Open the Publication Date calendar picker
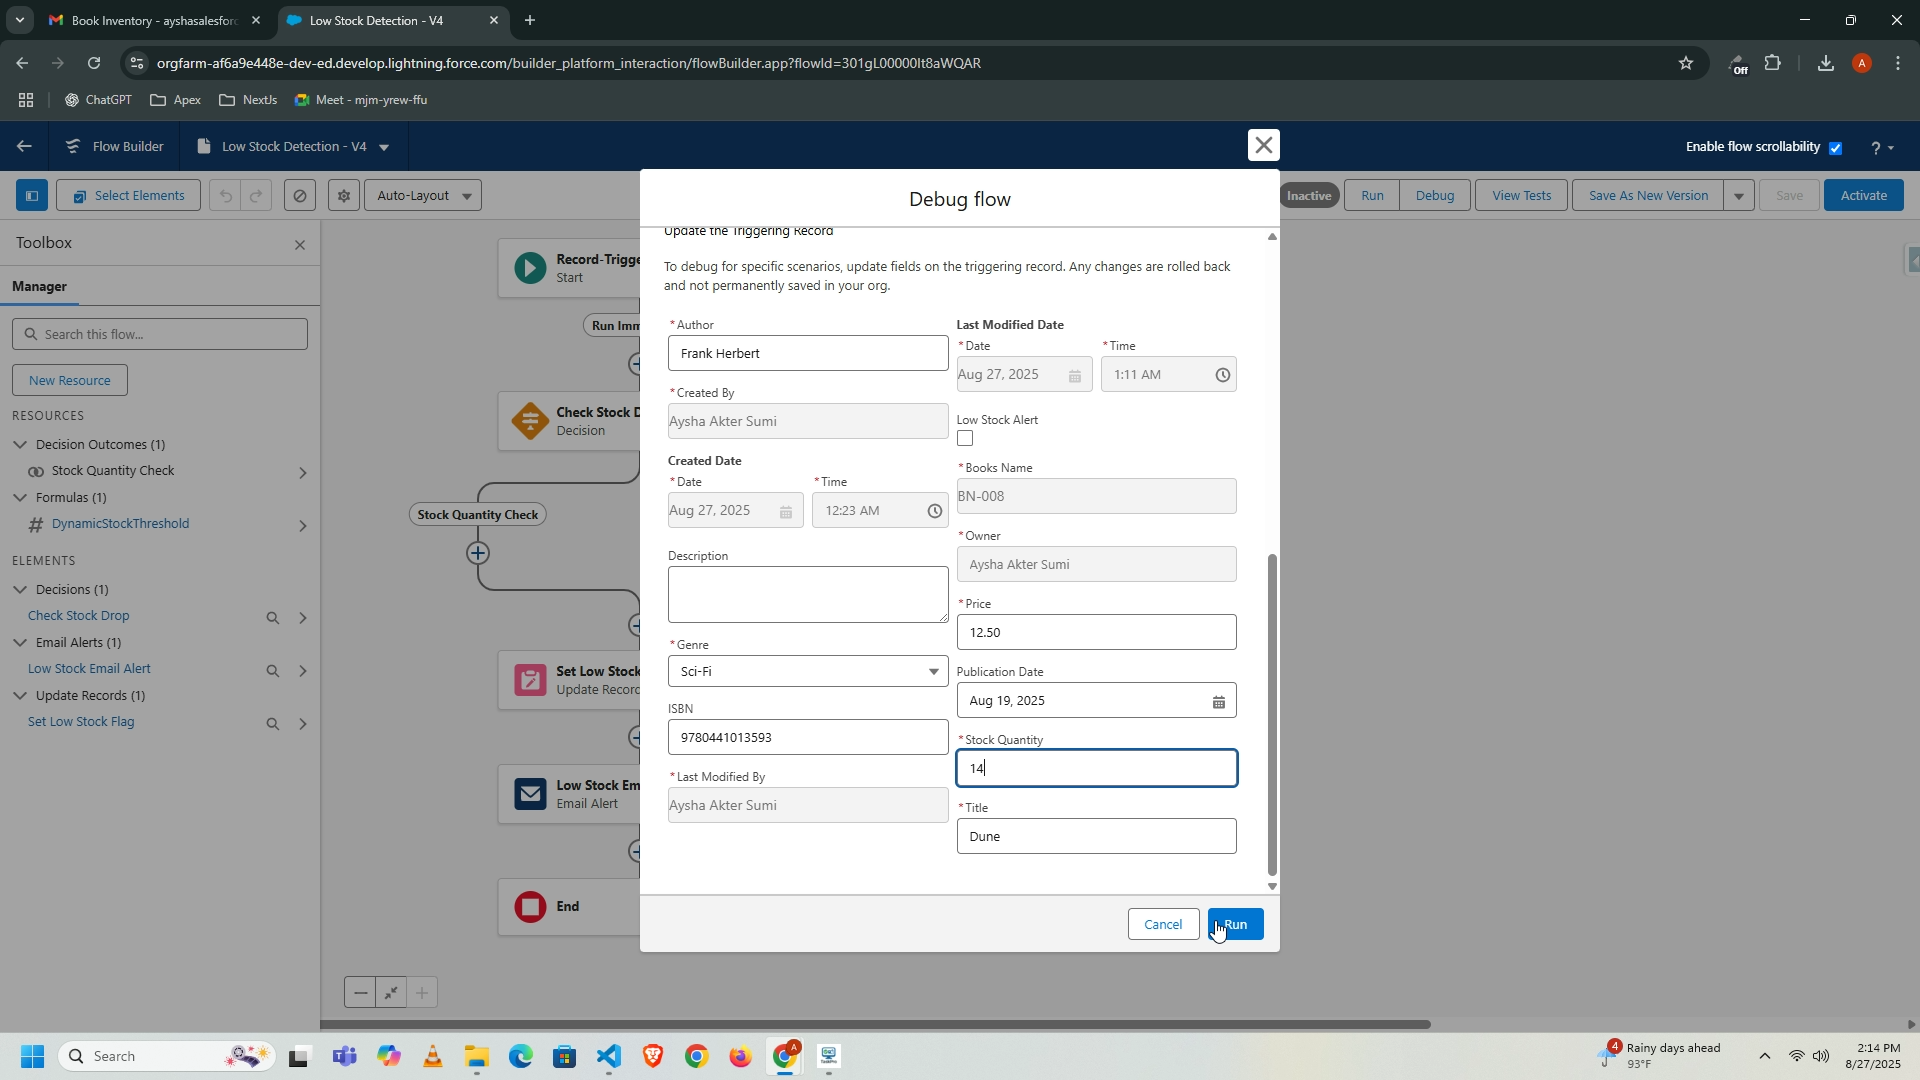 (1218, 702)
